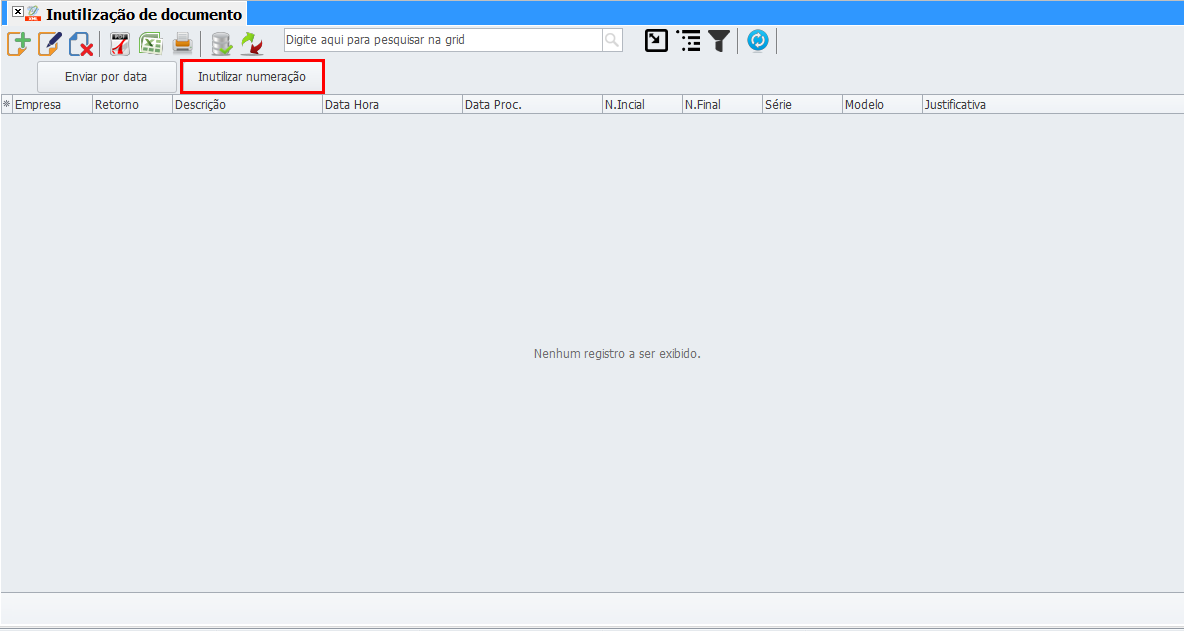This screenshot has width=1184, height=631.
Task: Focus the grid search input field
Action: point(442,40)
